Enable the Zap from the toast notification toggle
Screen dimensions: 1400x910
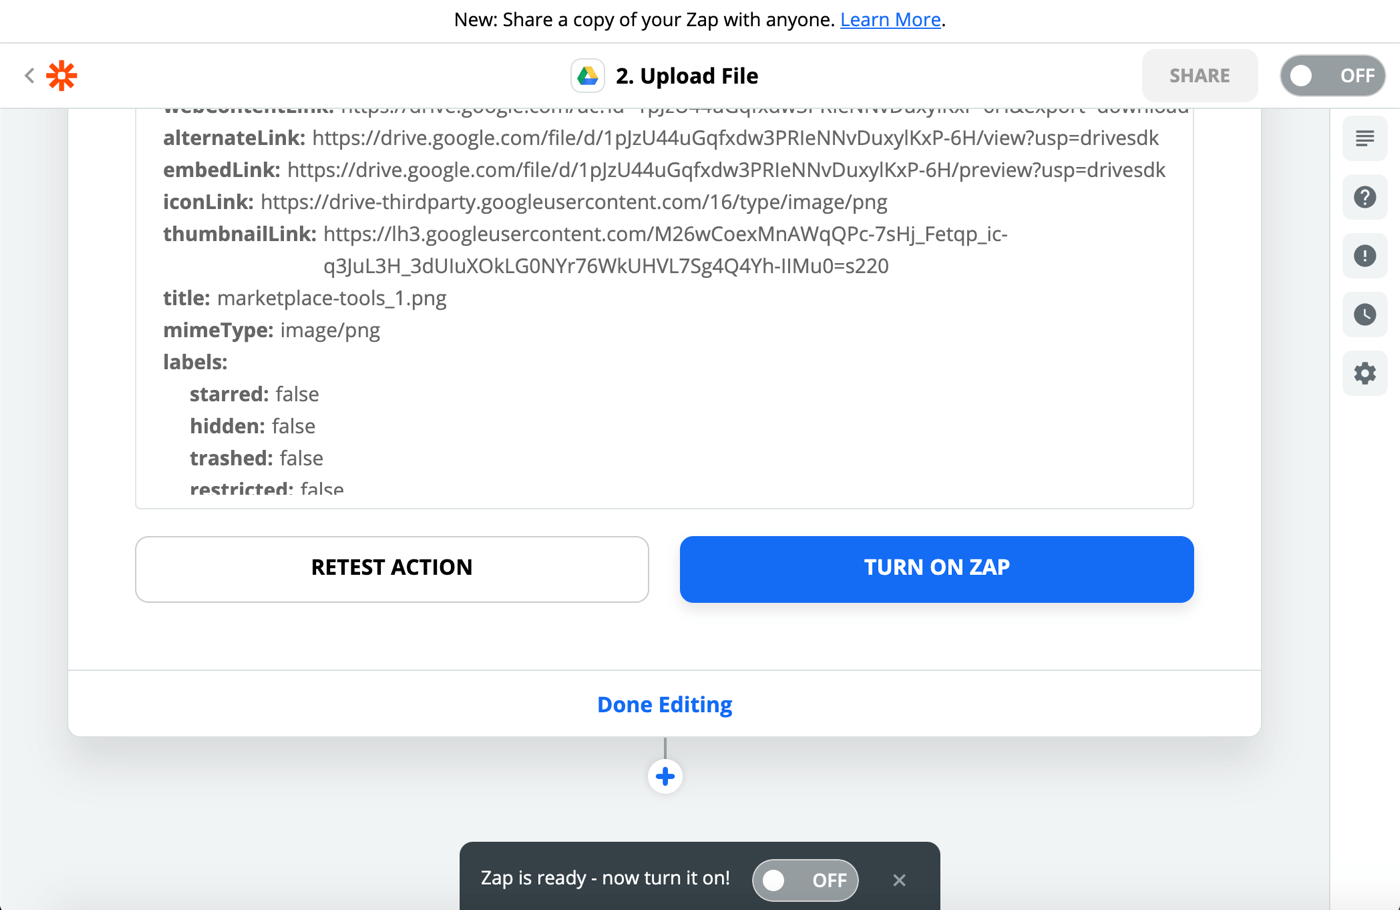coord(805,880)
